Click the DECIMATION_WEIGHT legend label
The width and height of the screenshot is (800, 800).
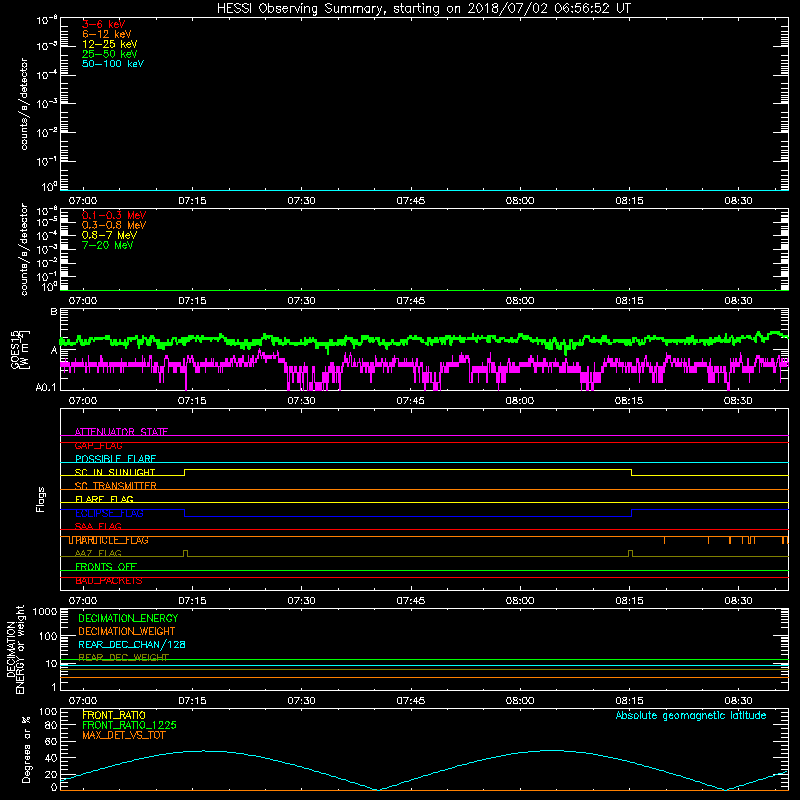click(x=127, y=631)
